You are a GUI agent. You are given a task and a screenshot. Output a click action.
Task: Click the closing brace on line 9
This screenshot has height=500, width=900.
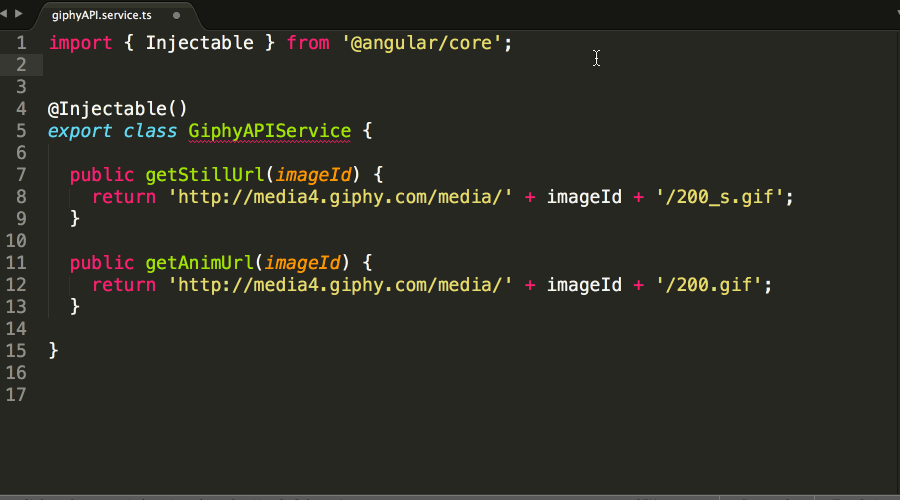[75, 218]
